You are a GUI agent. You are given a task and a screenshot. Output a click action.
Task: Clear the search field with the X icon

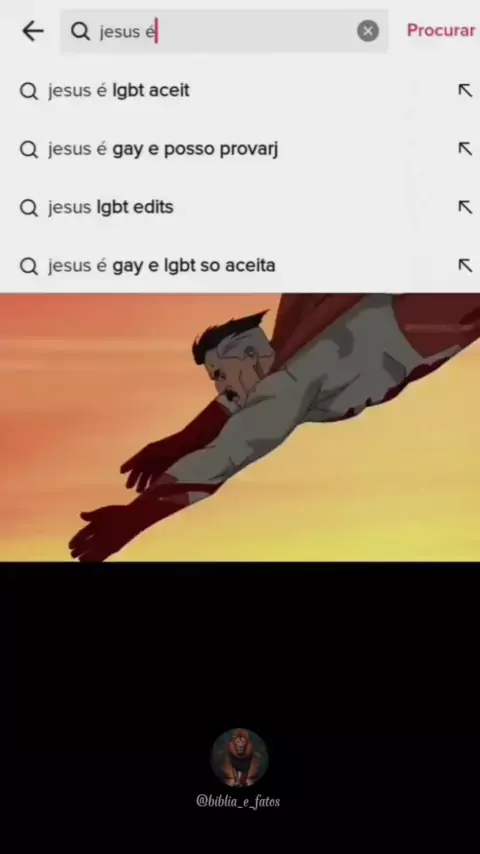point(368,31)
